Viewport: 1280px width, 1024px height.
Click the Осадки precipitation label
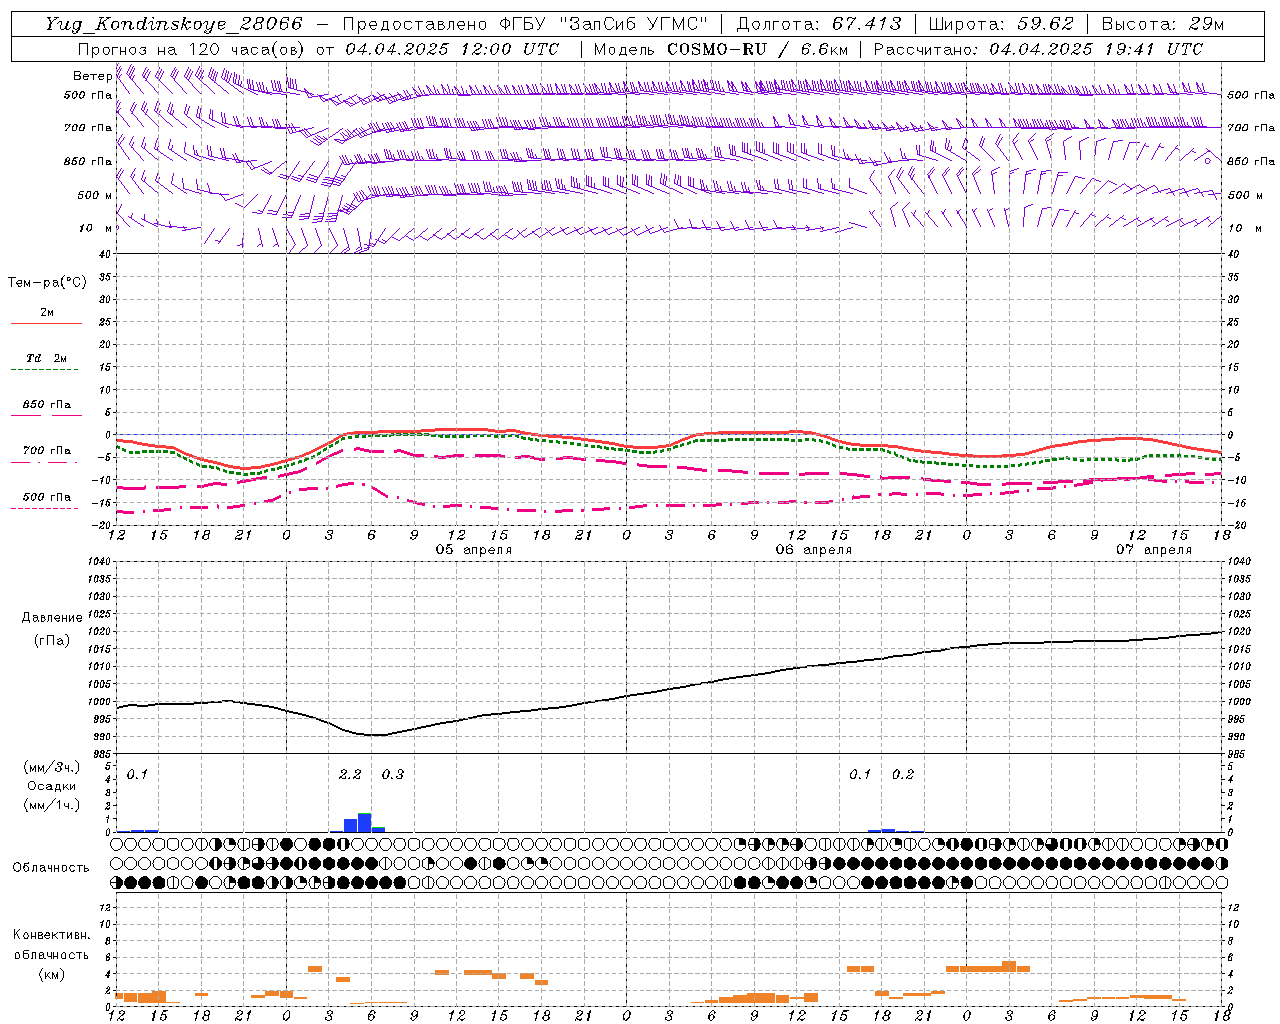[x=51, y=786]
